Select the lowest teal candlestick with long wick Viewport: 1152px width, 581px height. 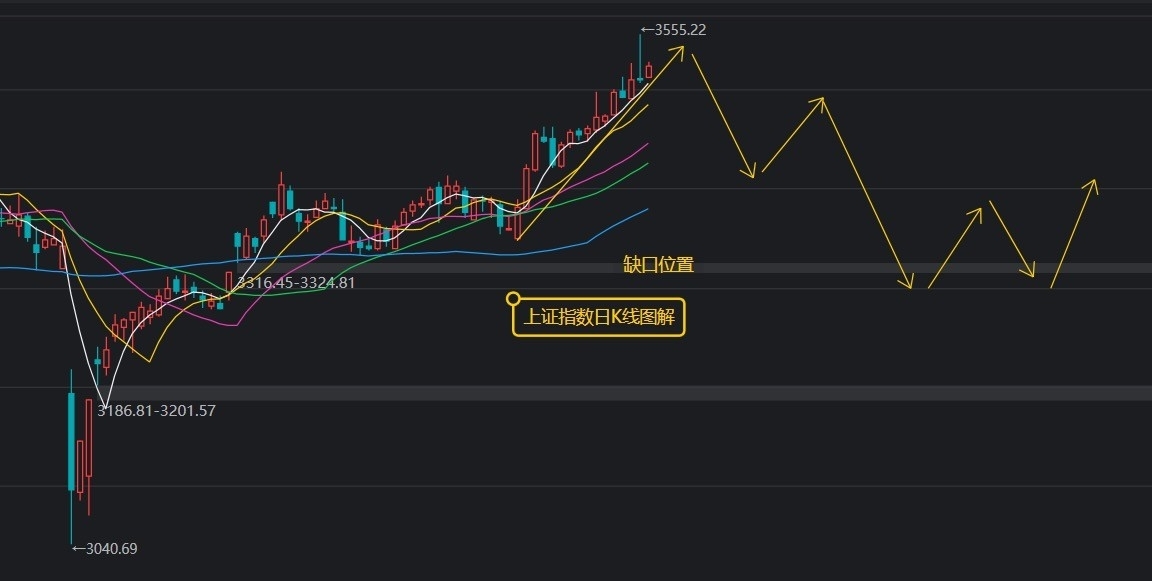tap(71, 455)
